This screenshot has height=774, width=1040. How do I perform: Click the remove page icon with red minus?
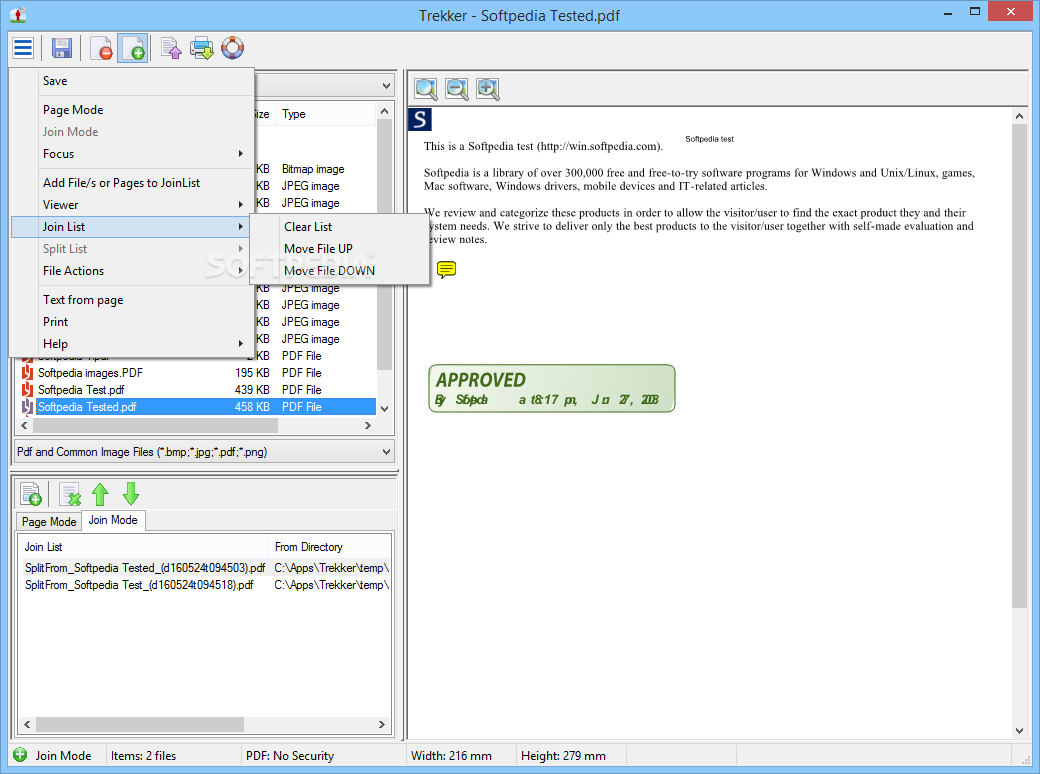pos(101,48)
